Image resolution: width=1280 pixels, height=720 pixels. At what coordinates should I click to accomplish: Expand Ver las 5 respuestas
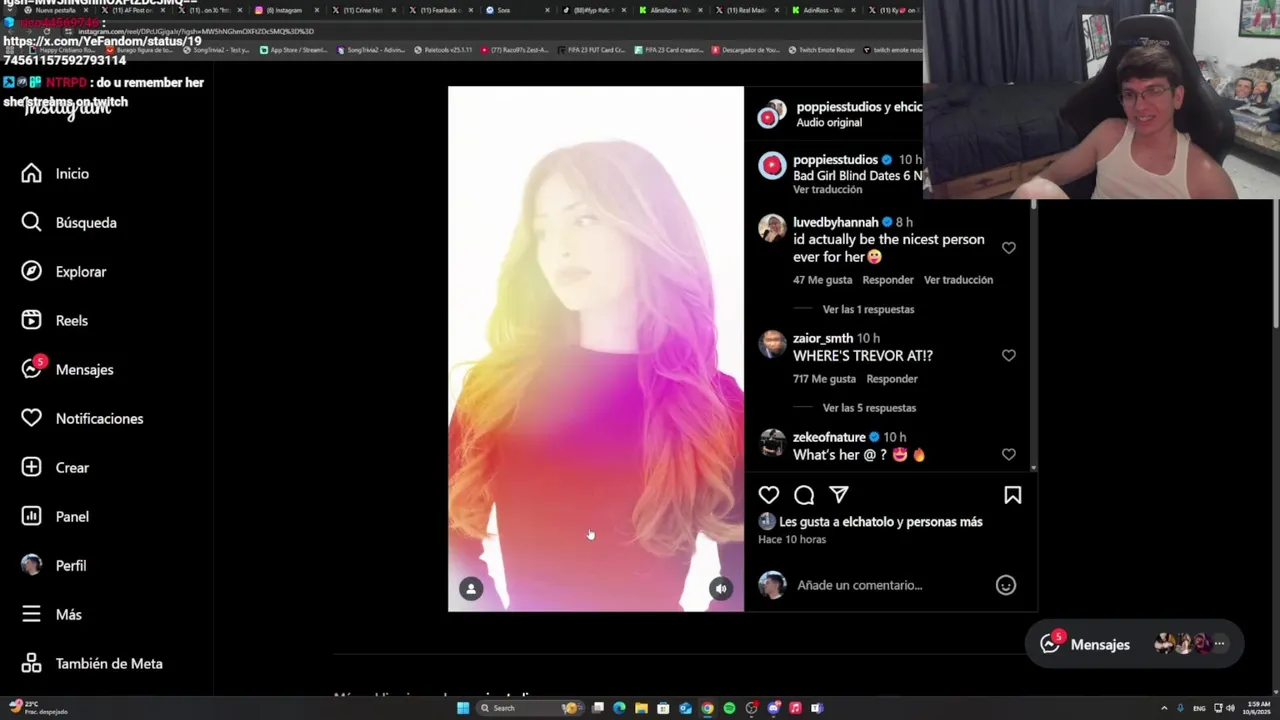click(x=869, y=408)
